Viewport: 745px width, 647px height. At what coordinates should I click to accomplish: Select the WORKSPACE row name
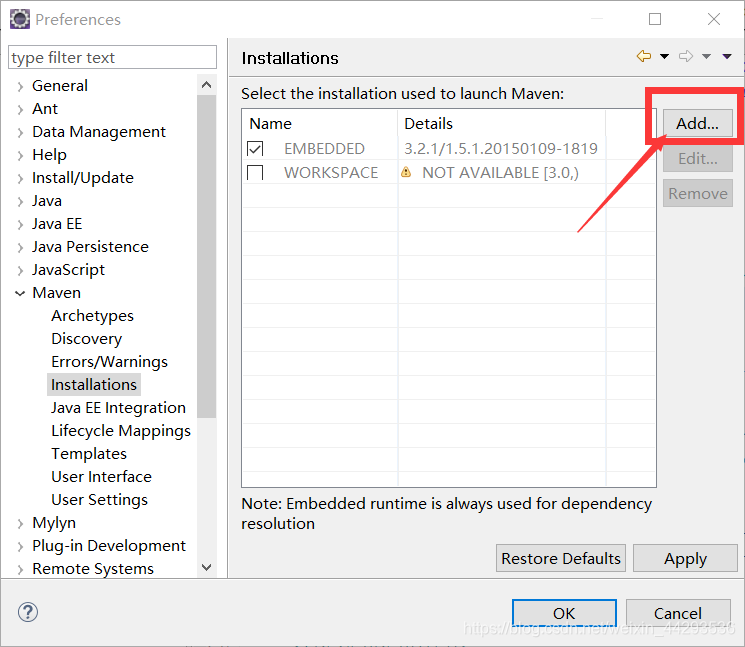[331, 172]
